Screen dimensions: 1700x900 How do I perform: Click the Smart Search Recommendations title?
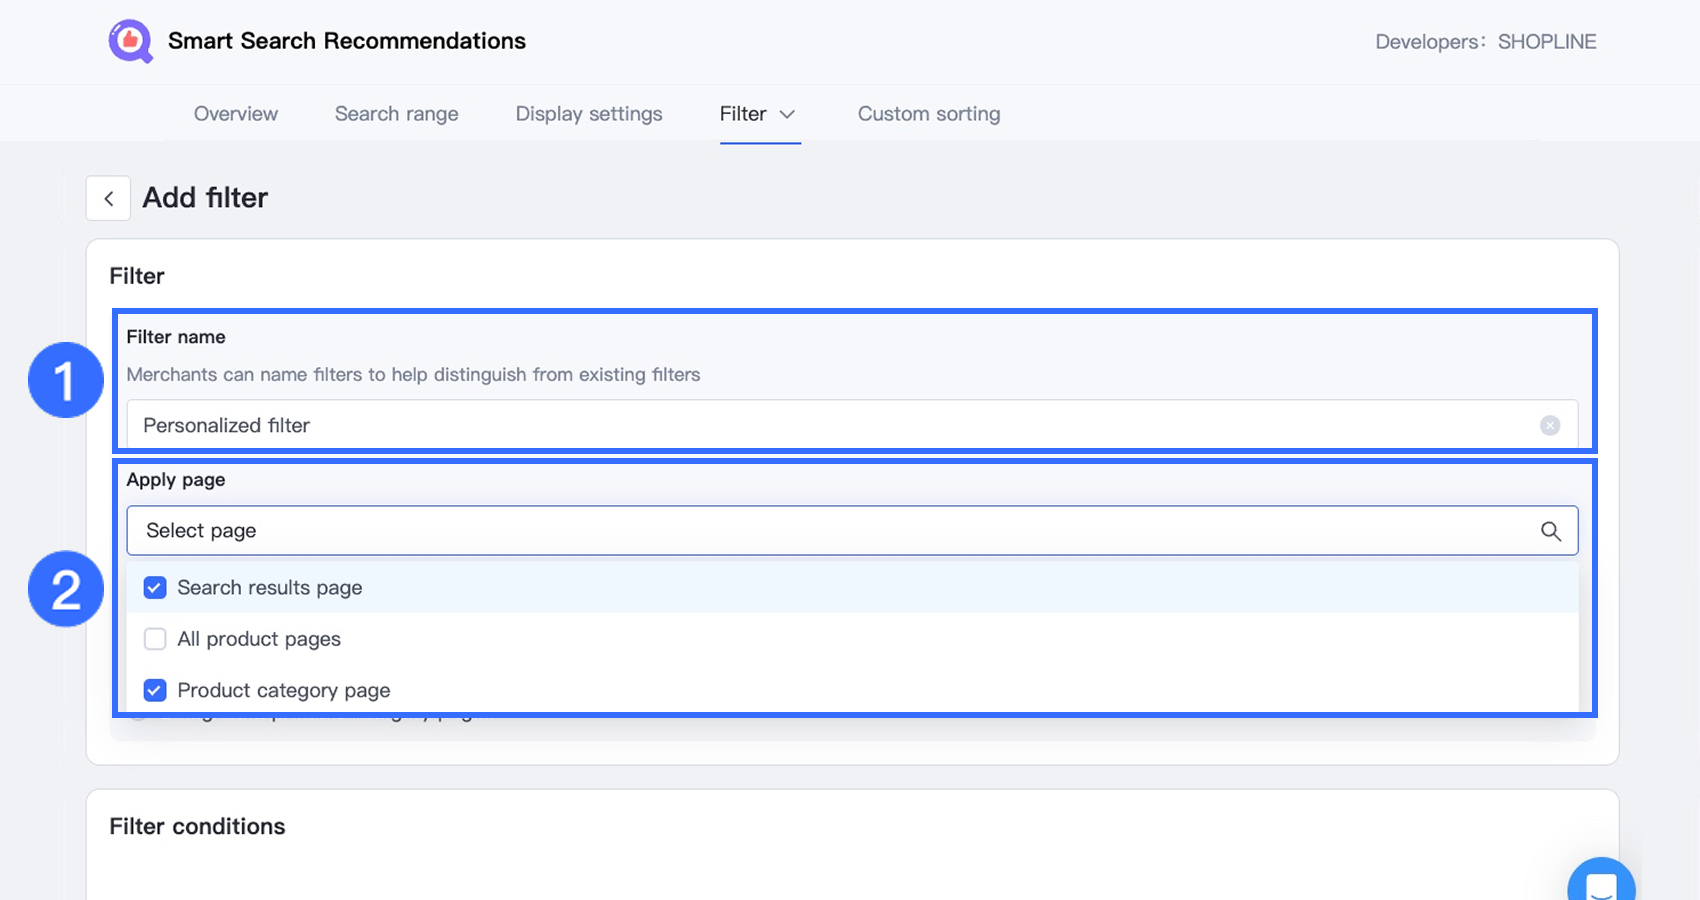(x=346, y=41)
